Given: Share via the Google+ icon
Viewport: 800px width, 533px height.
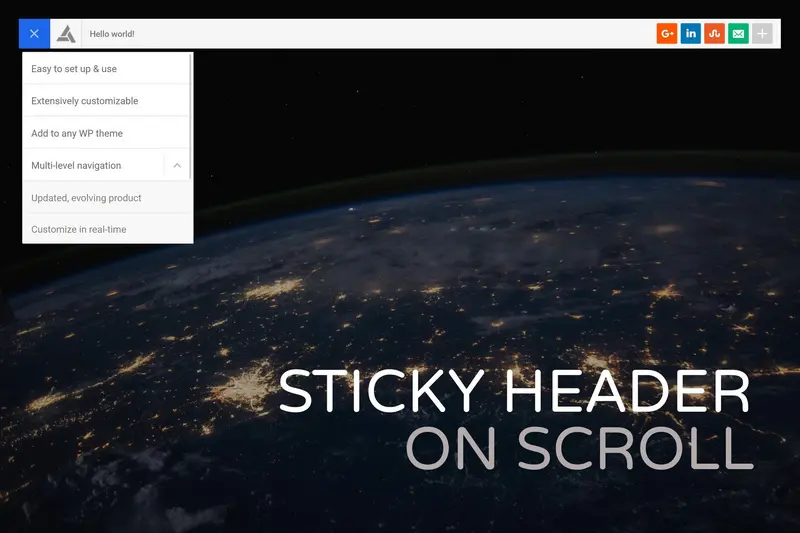Looking at the screenshot, I should (x=667, y=34).
